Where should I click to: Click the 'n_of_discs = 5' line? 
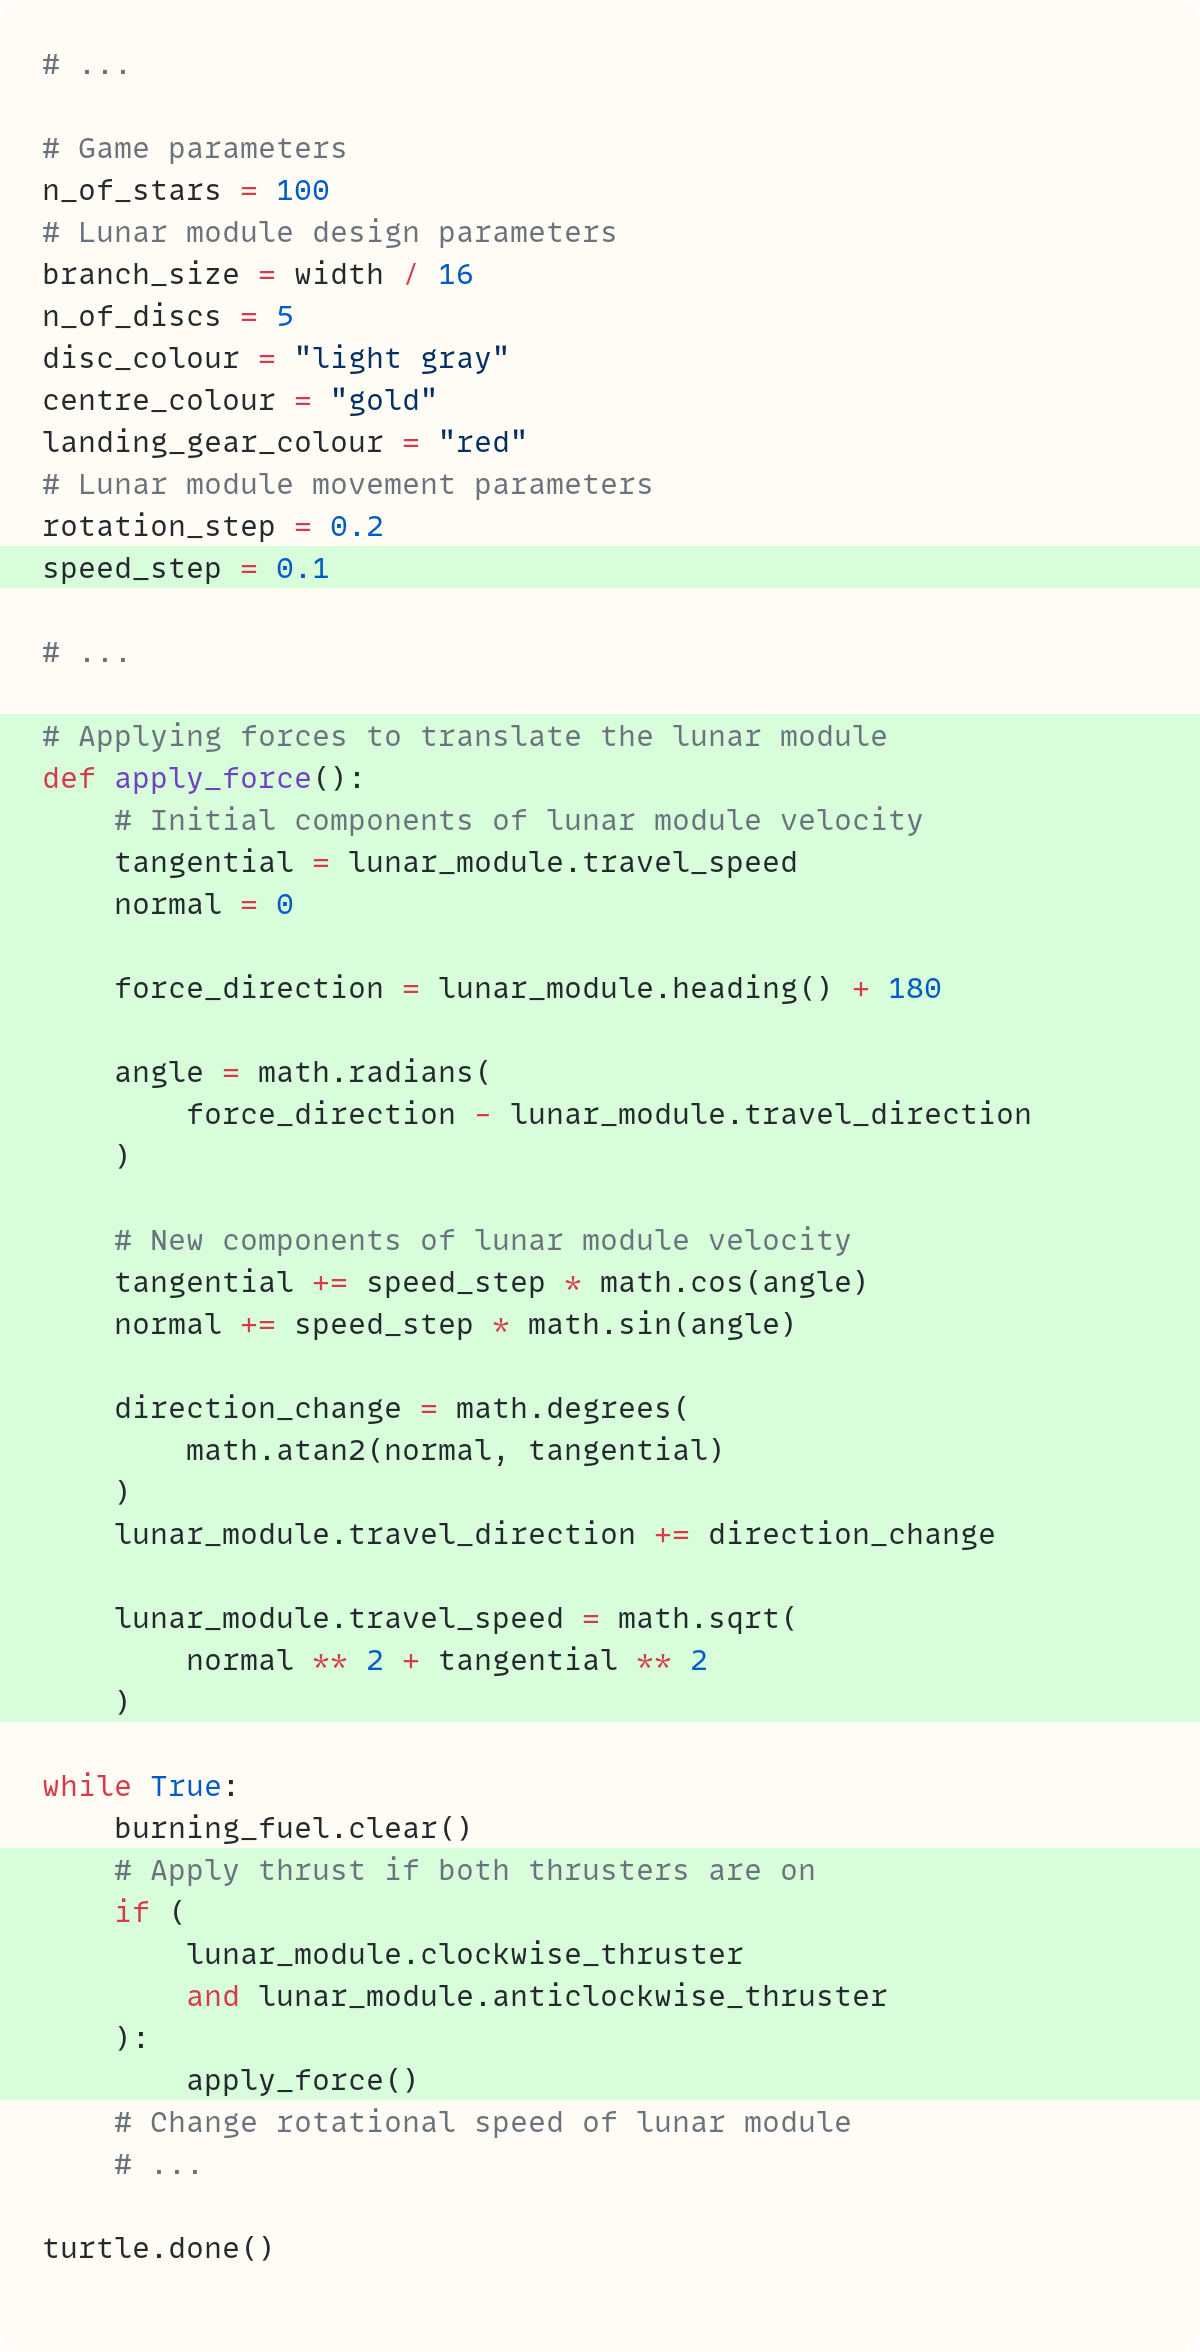[168, 317]
